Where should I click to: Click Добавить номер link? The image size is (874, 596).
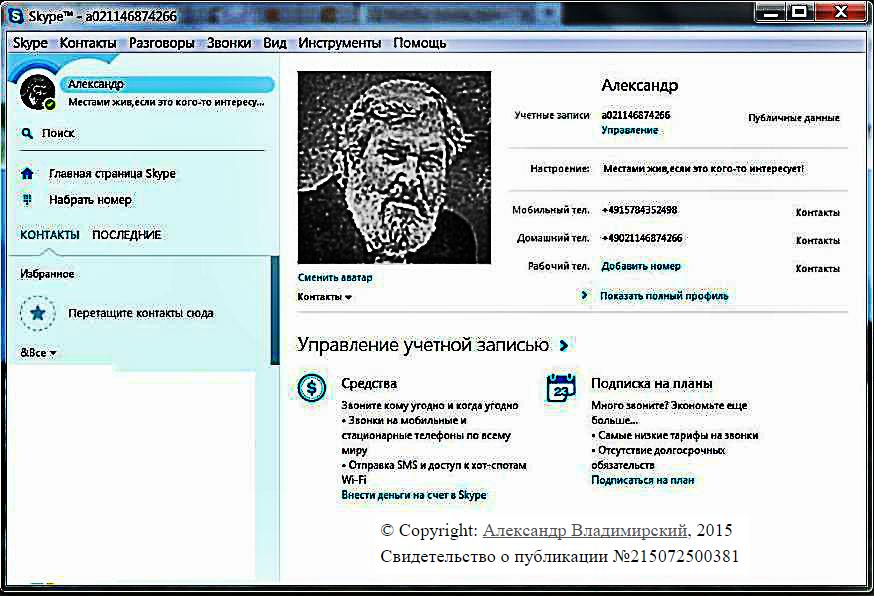(640, 266)
